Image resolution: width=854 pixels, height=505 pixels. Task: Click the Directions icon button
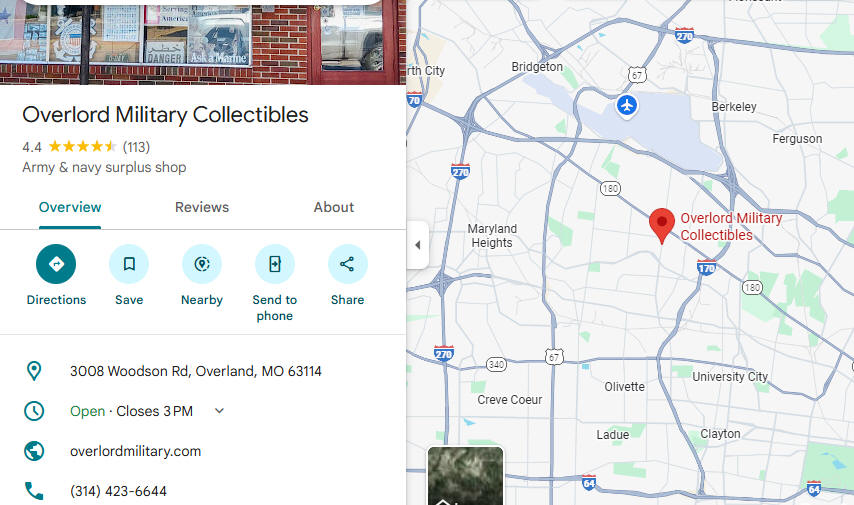(56, 264)
